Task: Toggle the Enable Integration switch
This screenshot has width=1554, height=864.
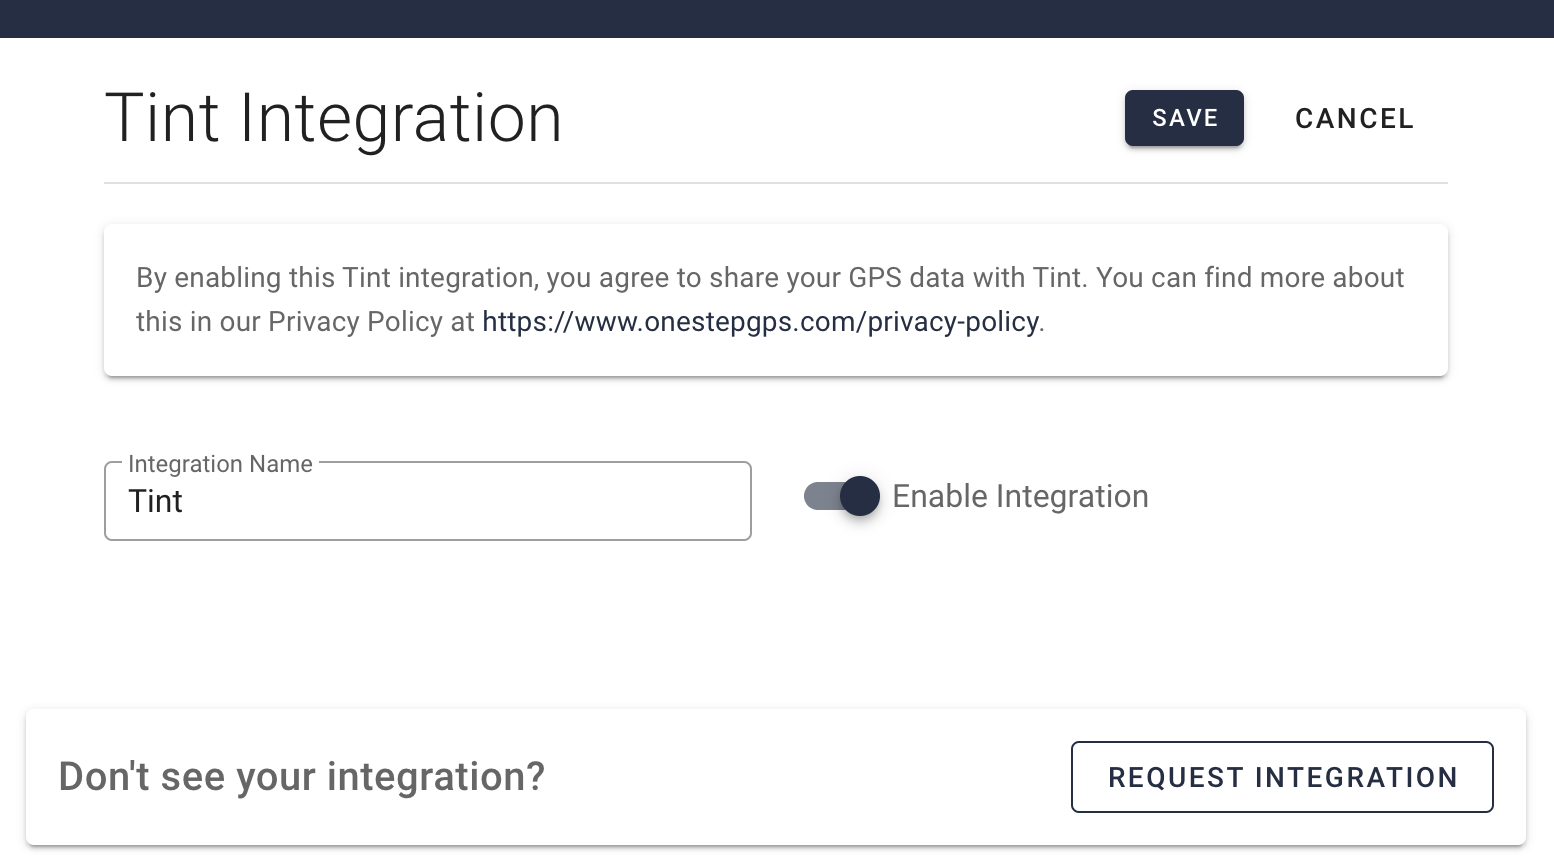Action: (842, 496)
